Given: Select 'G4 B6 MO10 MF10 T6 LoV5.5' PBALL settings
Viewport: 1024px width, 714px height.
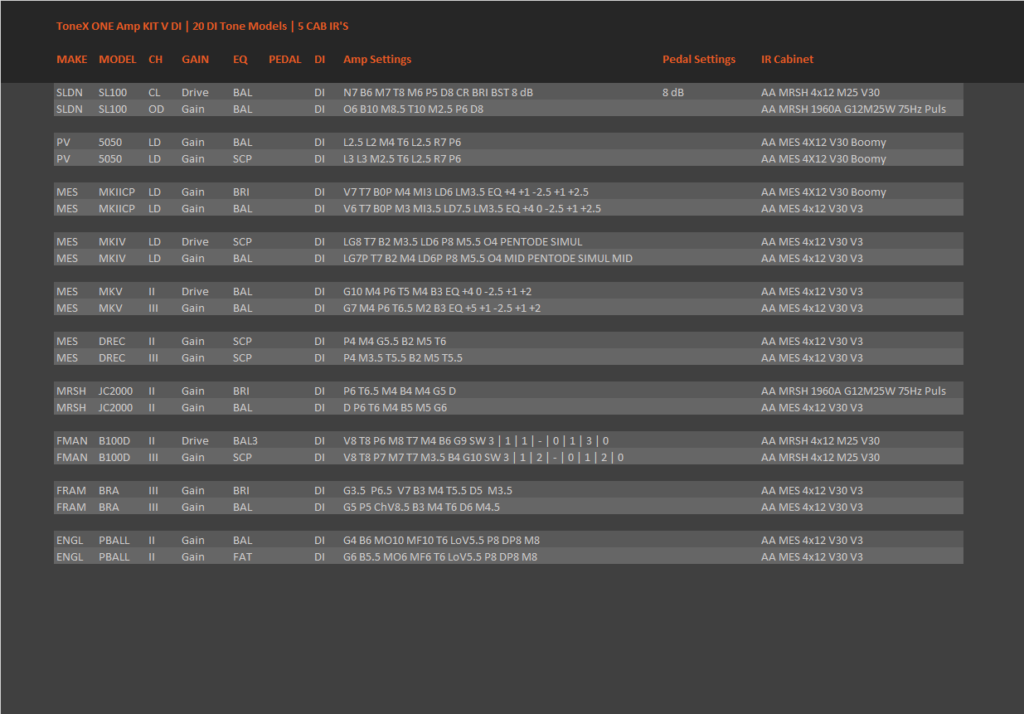Looking at the screenshot, I should 441,540.
